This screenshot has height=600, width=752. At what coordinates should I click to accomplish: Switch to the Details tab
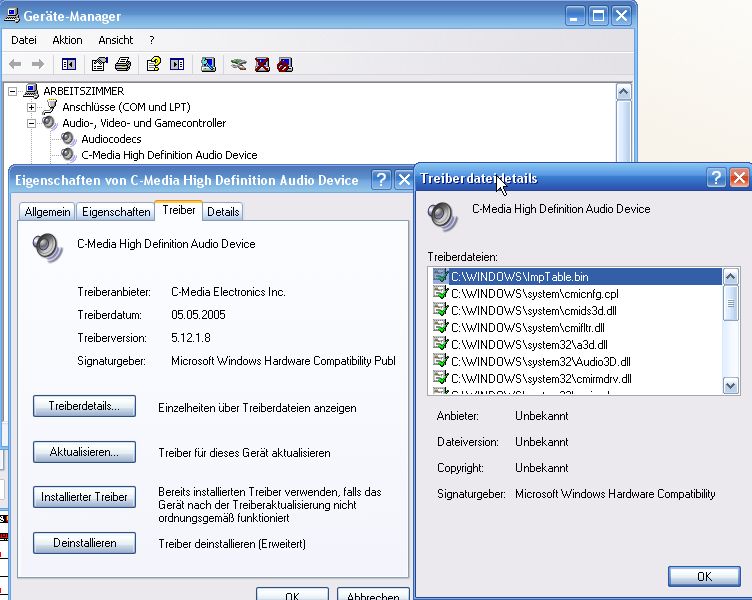click(x=223, y=212)
